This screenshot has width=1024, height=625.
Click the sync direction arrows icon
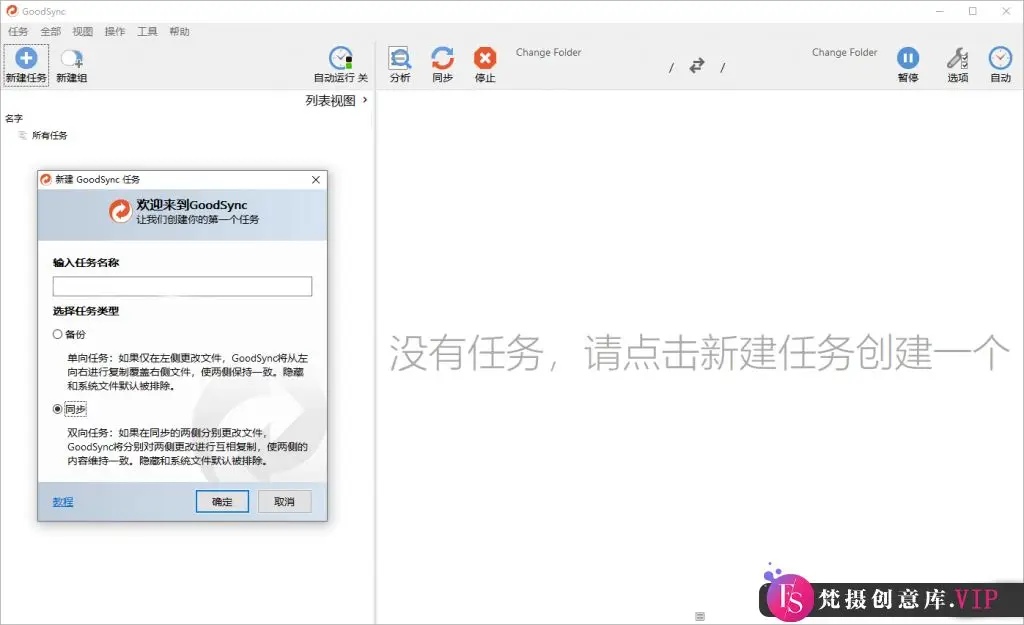point(697,65)
